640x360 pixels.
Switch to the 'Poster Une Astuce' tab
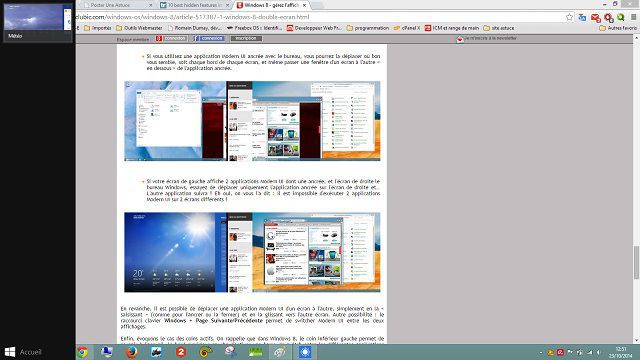point(110,5)
